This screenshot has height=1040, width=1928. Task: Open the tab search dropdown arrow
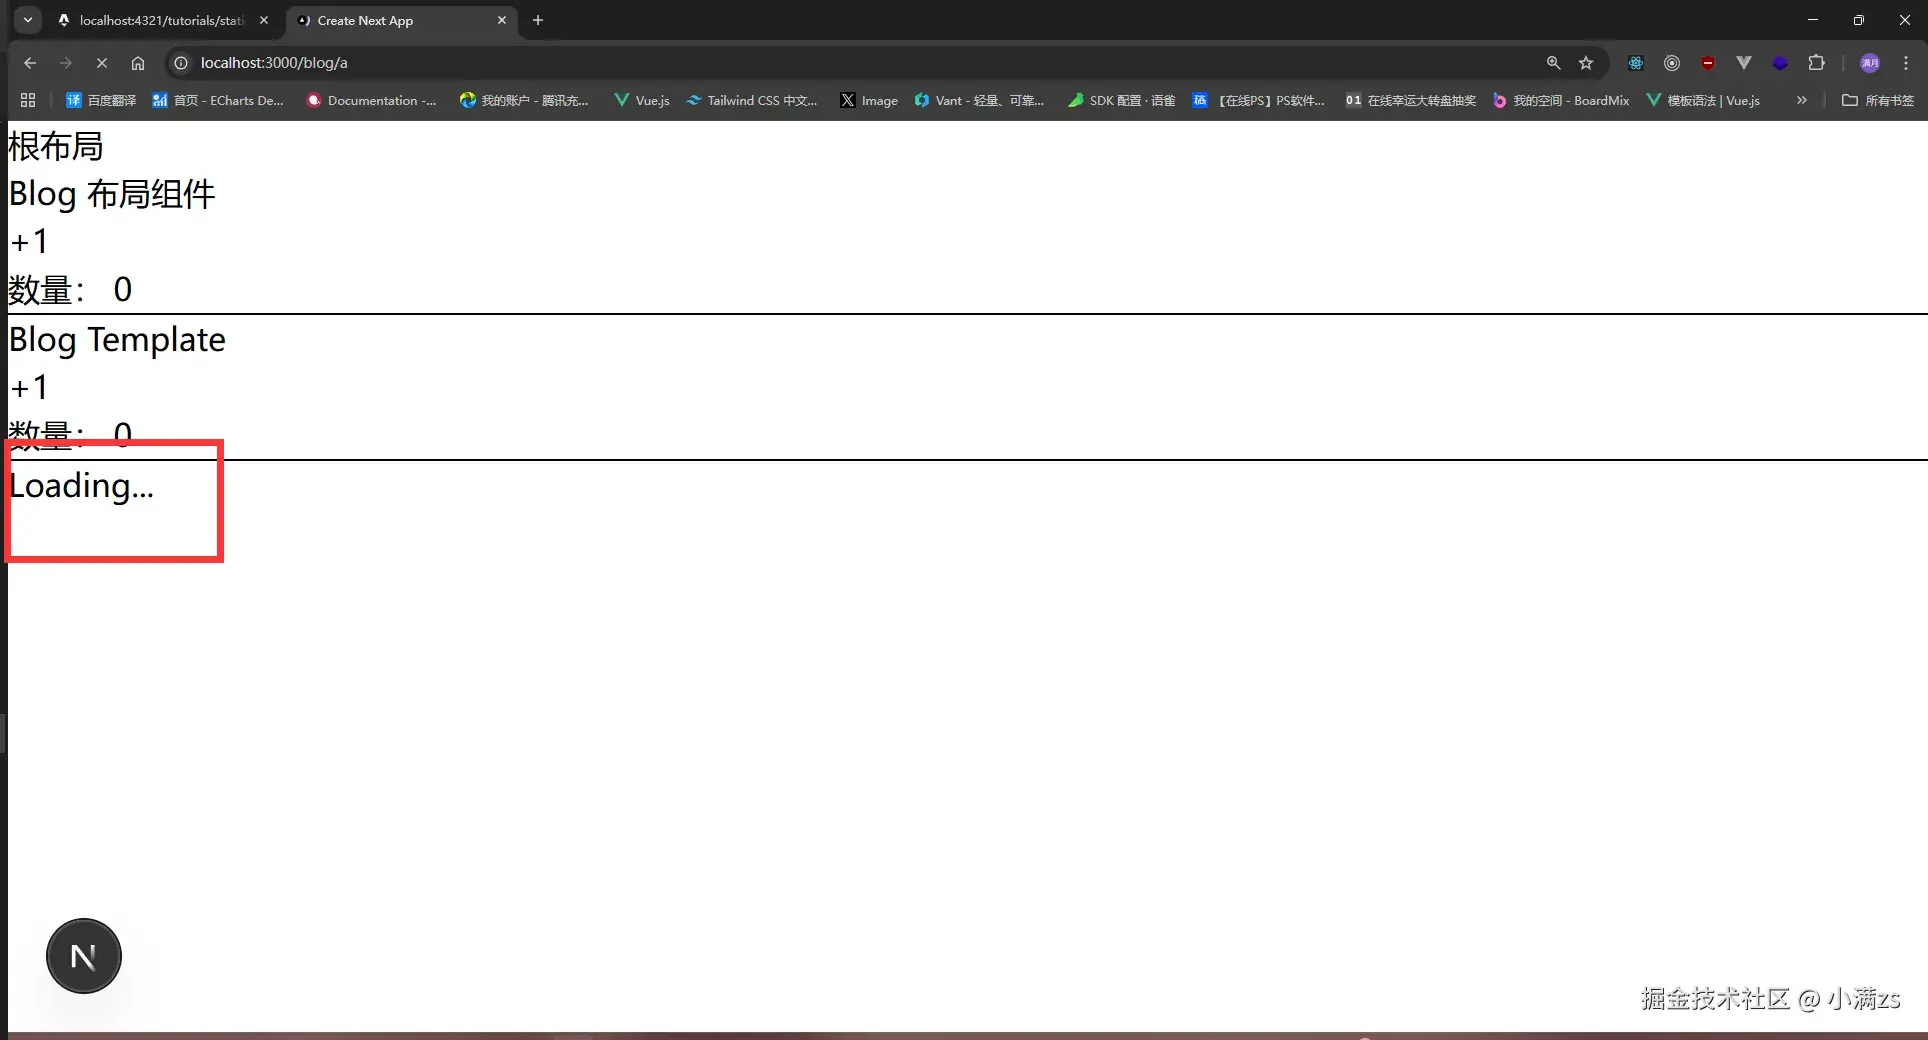[x=28, y=20]
